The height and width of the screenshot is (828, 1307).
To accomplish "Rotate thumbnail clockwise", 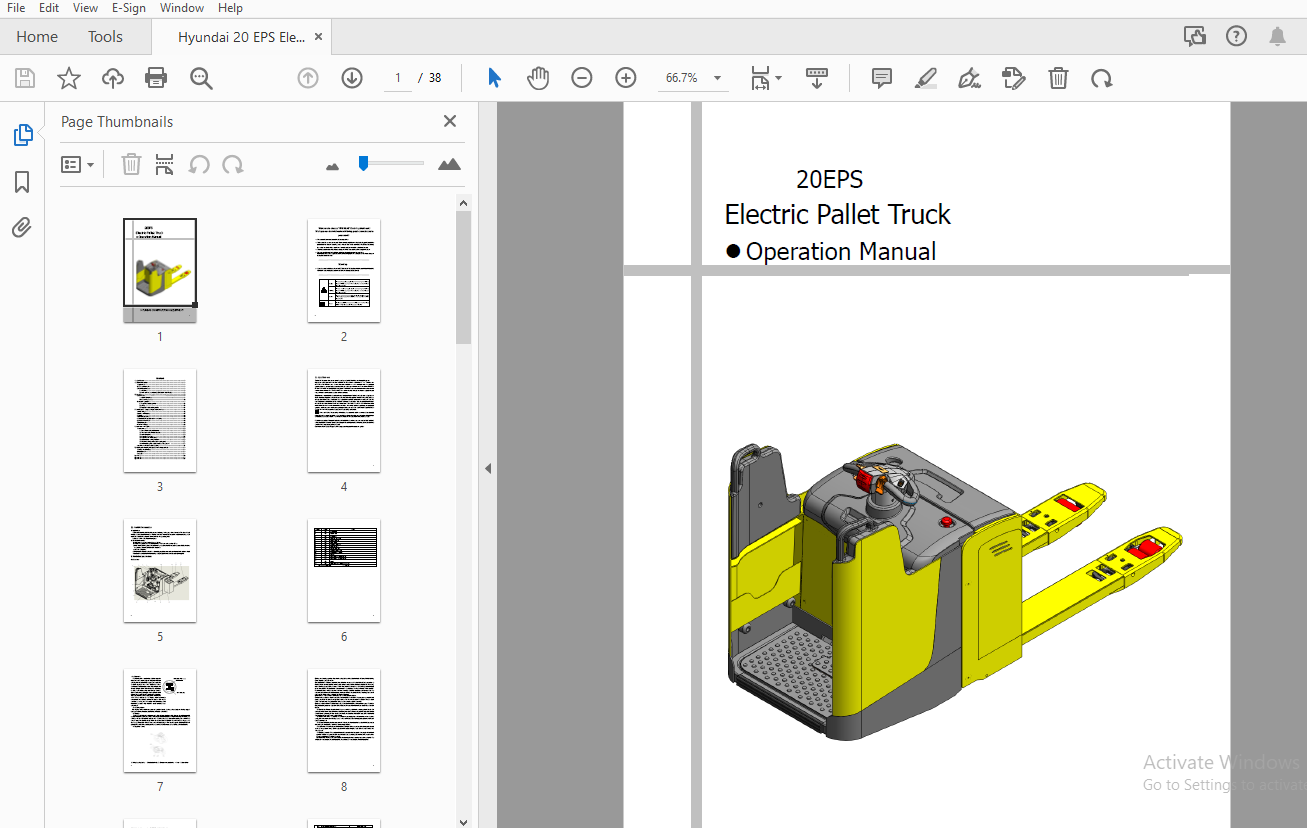I will point(233,164).
